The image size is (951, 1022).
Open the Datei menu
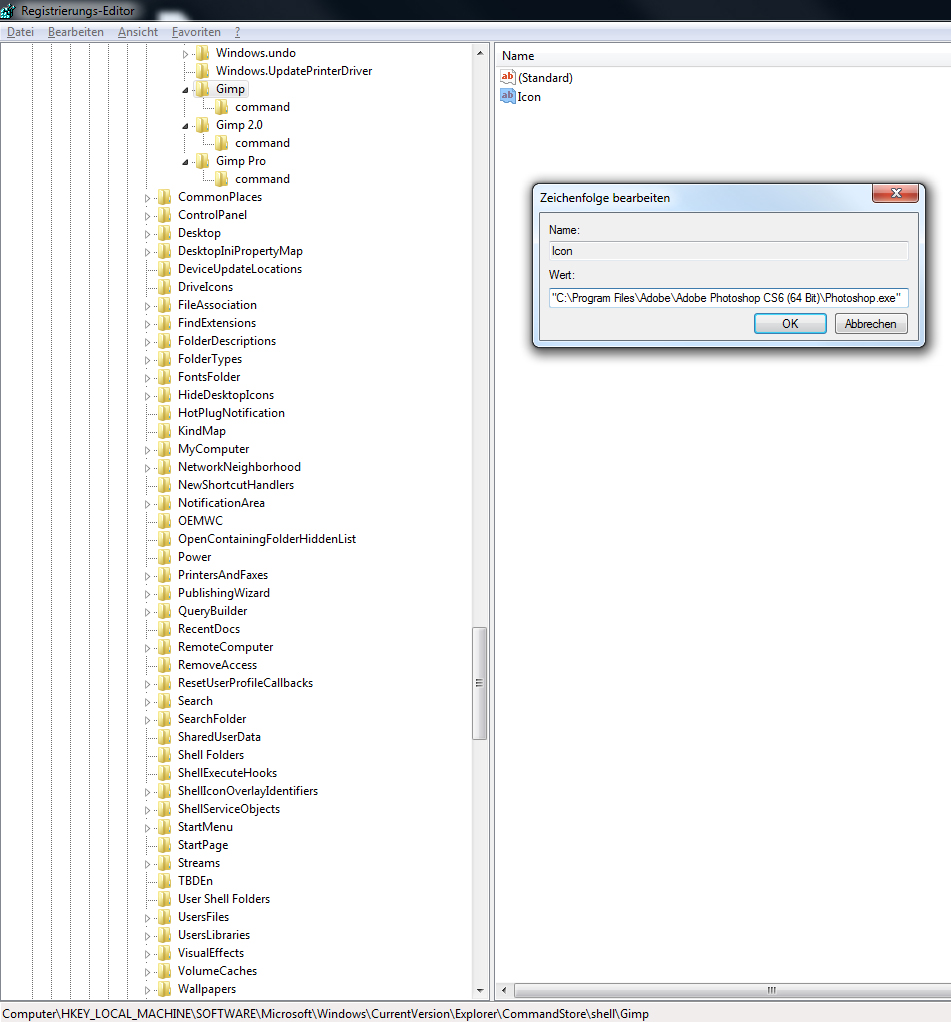pyautogui.click(x=20, y=32)
